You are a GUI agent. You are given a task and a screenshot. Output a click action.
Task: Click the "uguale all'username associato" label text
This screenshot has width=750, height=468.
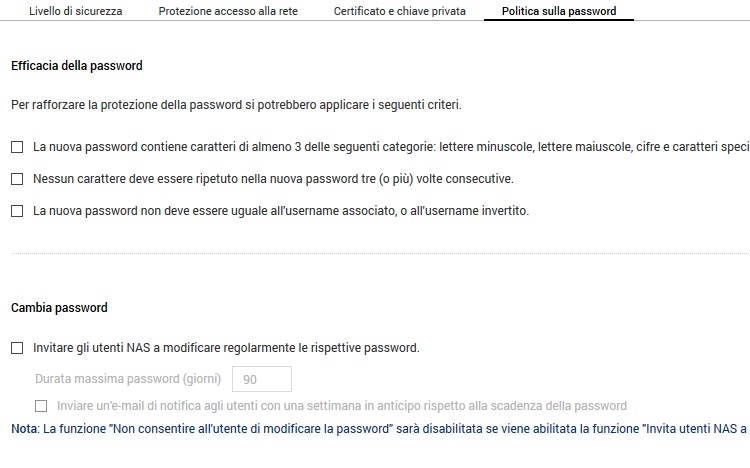coord(280,211)
